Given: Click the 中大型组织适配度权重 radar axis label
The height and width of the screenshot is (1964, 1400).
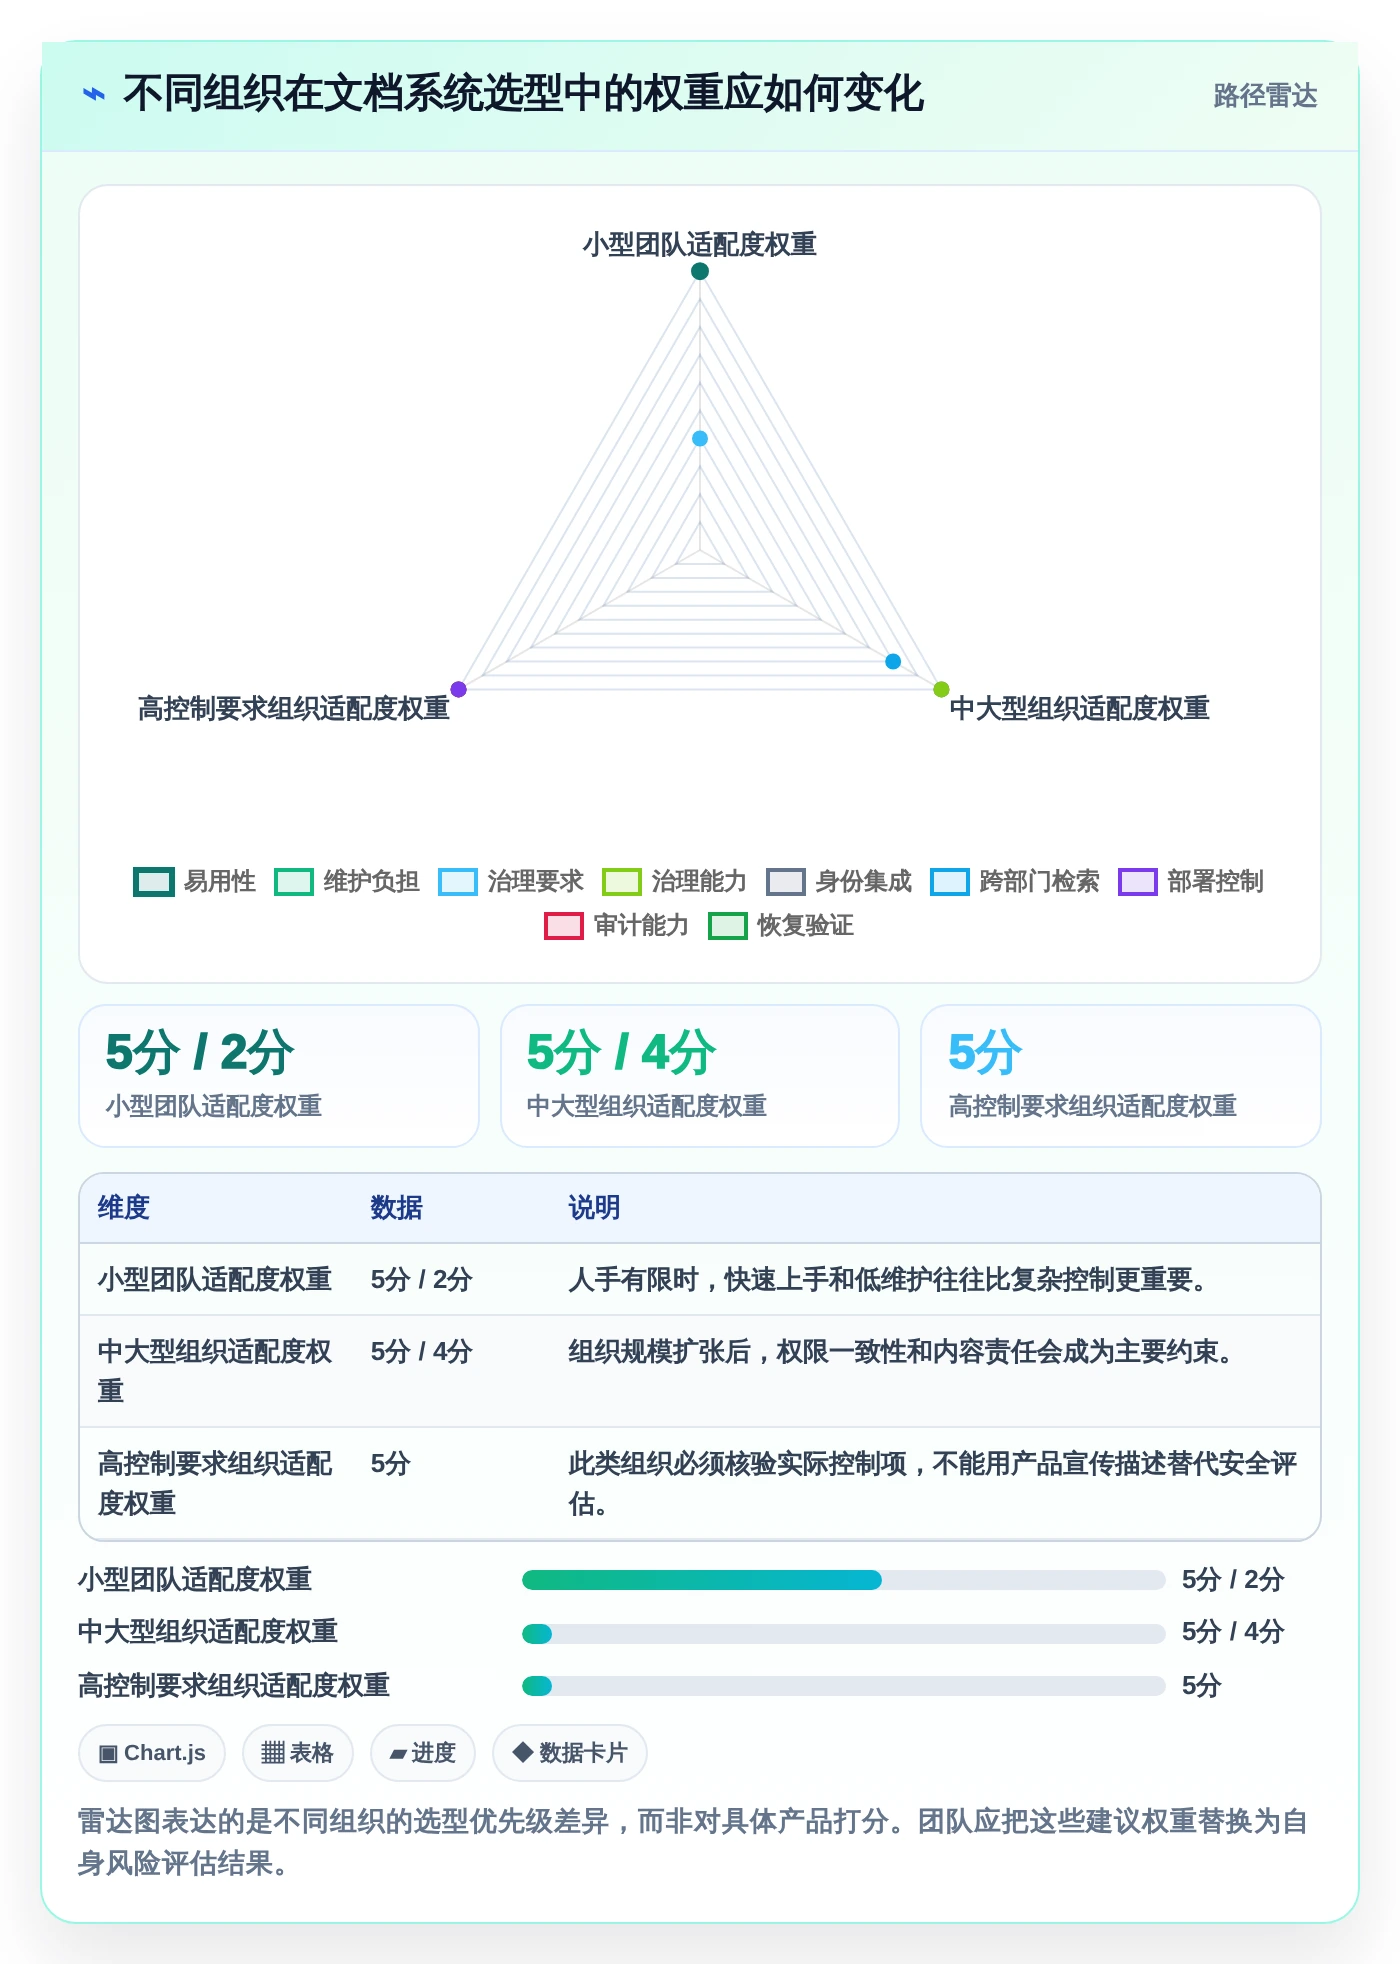Looking at the screenshot, I should 1080,708.
